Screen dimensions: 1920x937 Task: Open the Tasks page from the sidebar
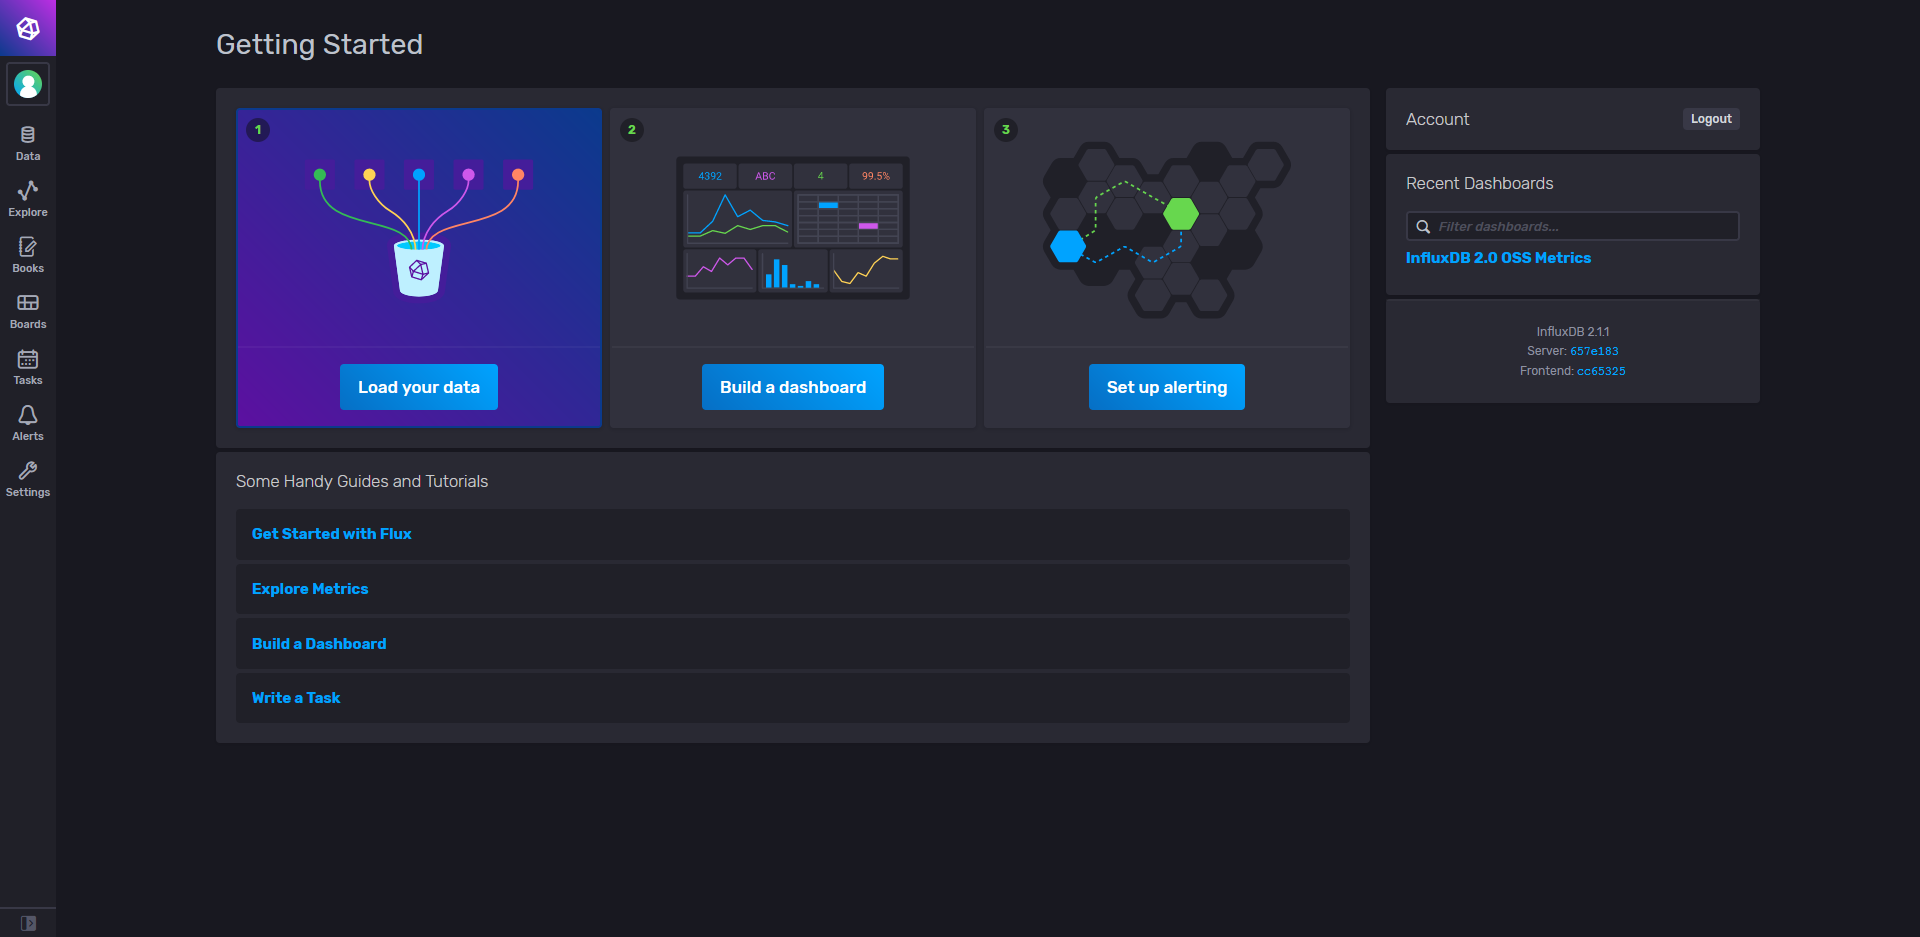point(27,365)
